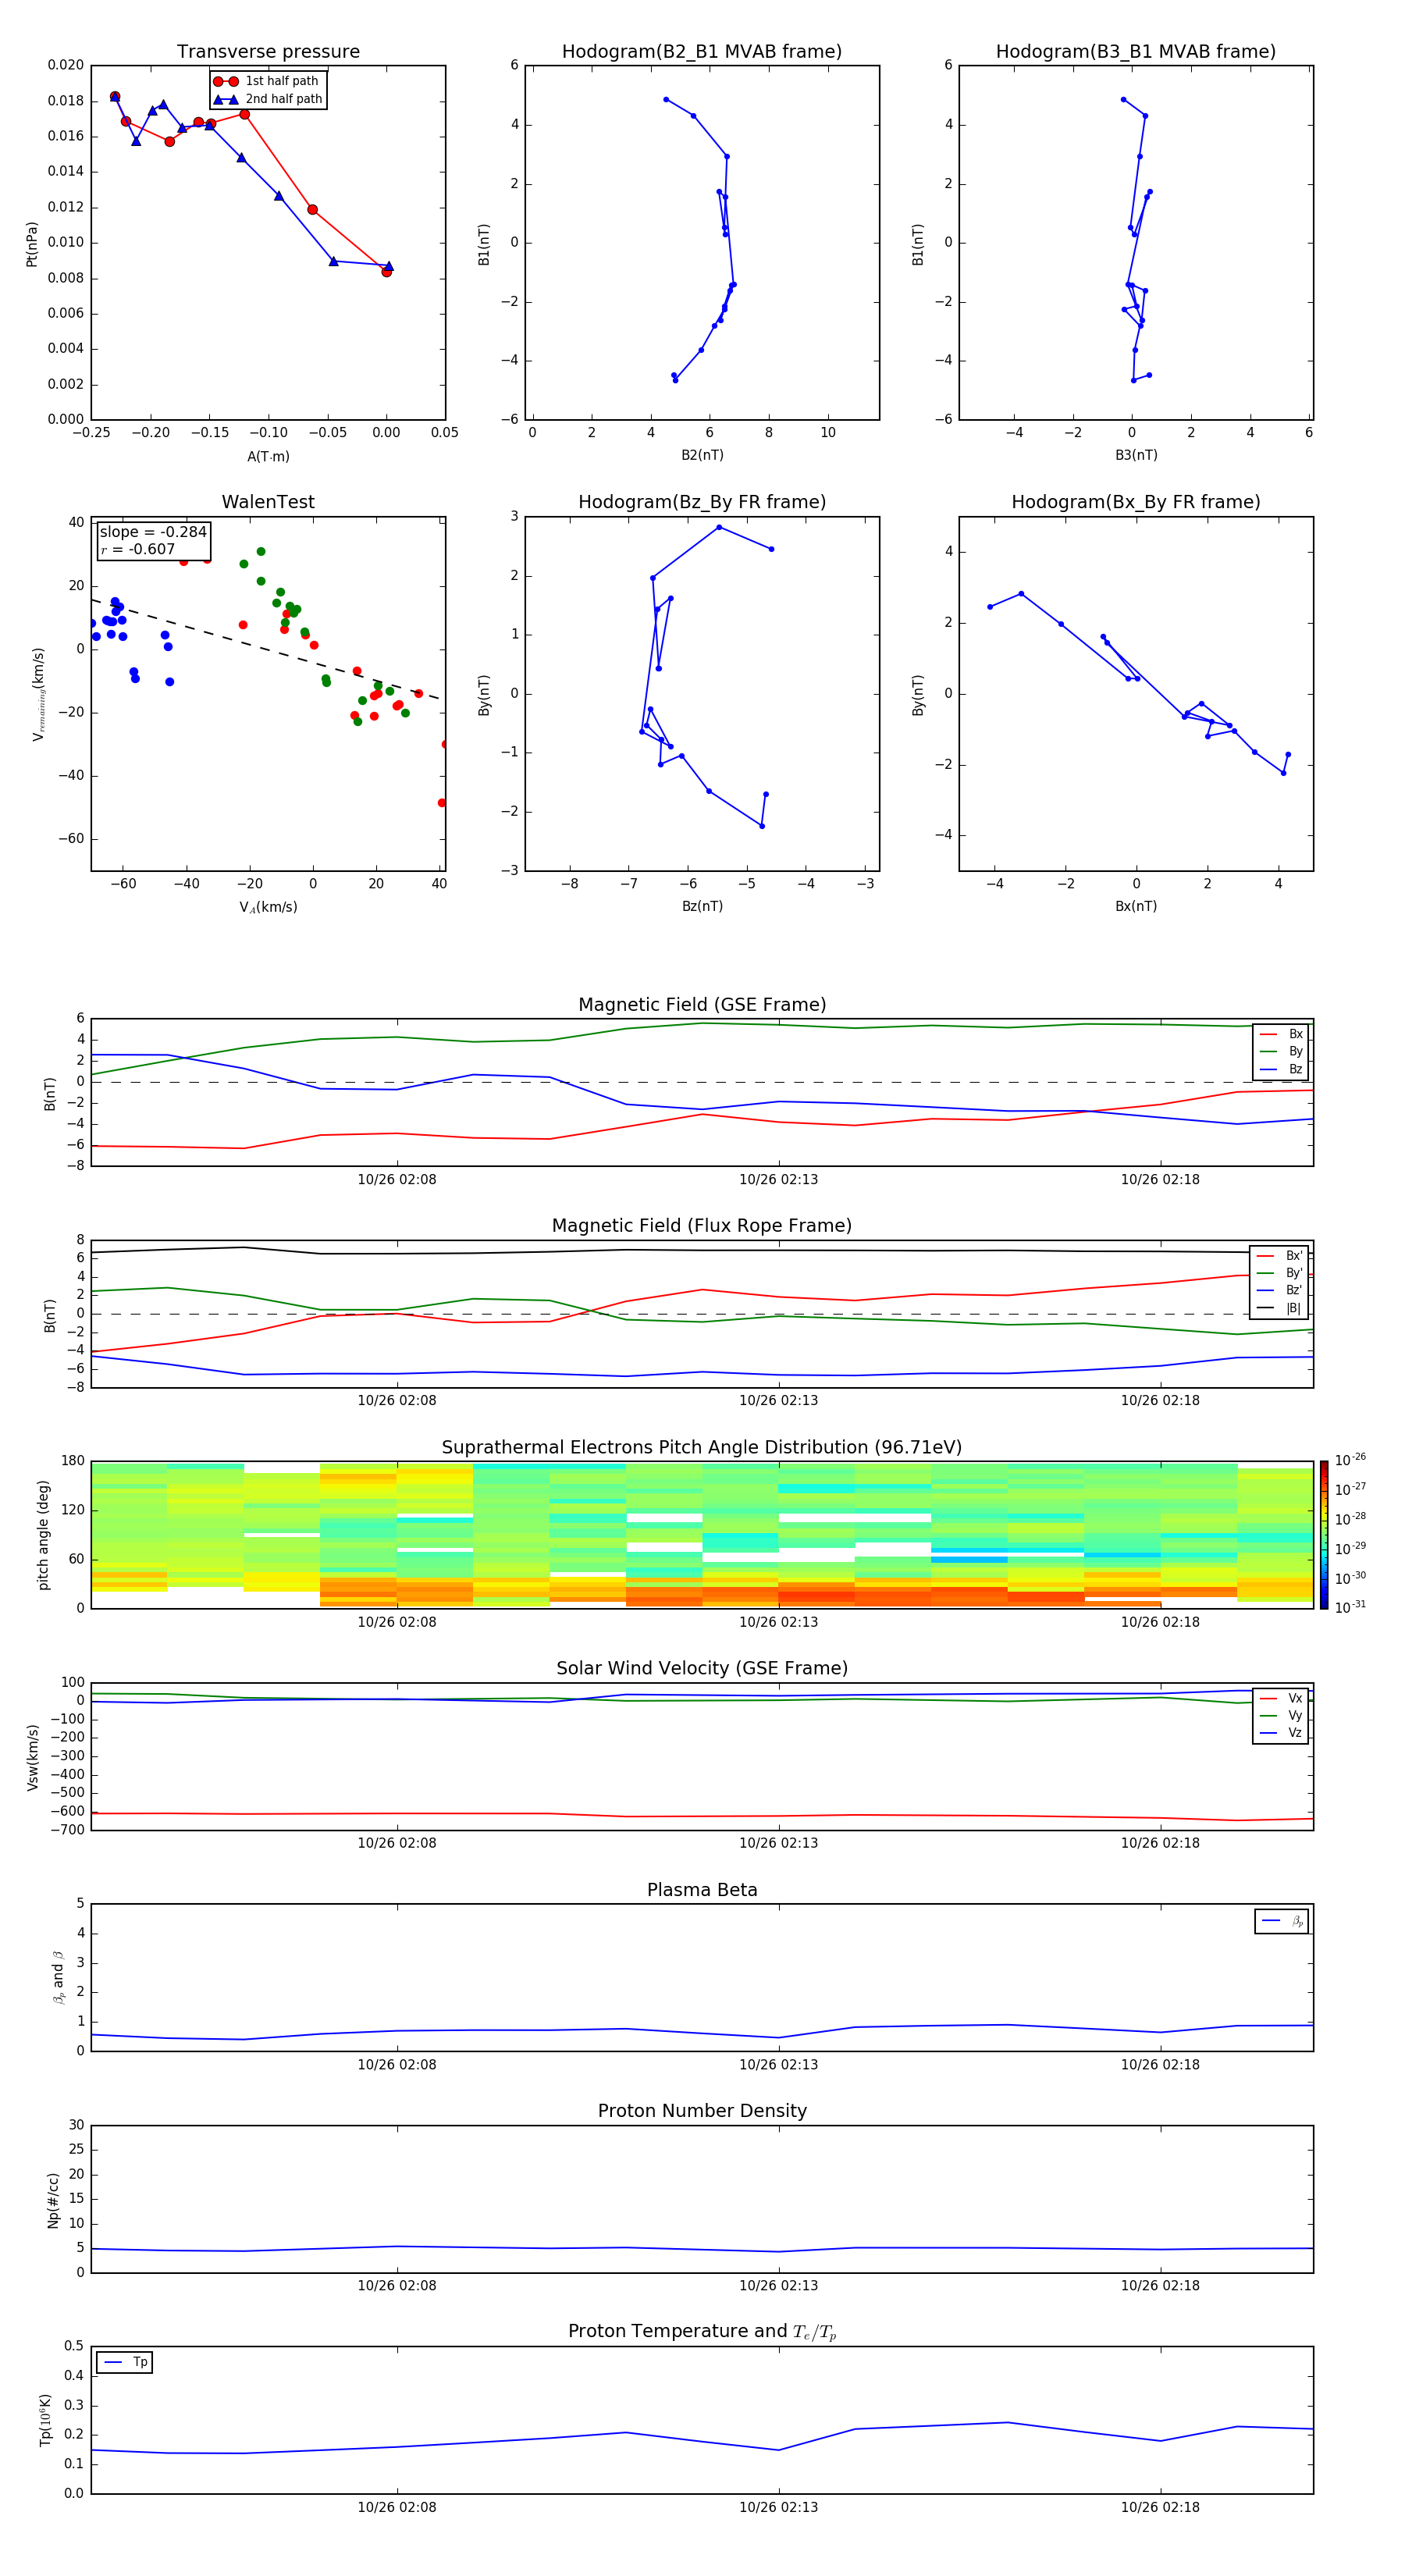Click the 'Vsw(km/s)' axis label
1405x2576 pixels.
33,1756
